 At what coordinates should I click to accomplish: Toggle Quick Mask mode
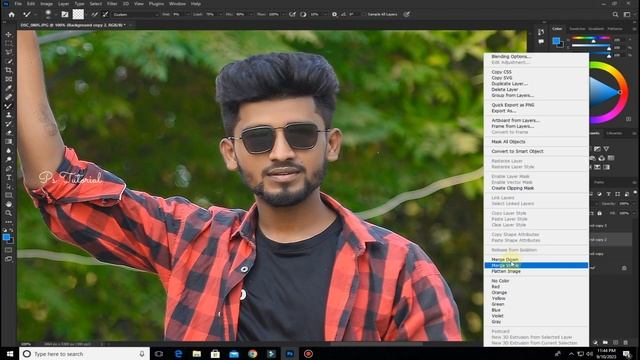[9, 250]
